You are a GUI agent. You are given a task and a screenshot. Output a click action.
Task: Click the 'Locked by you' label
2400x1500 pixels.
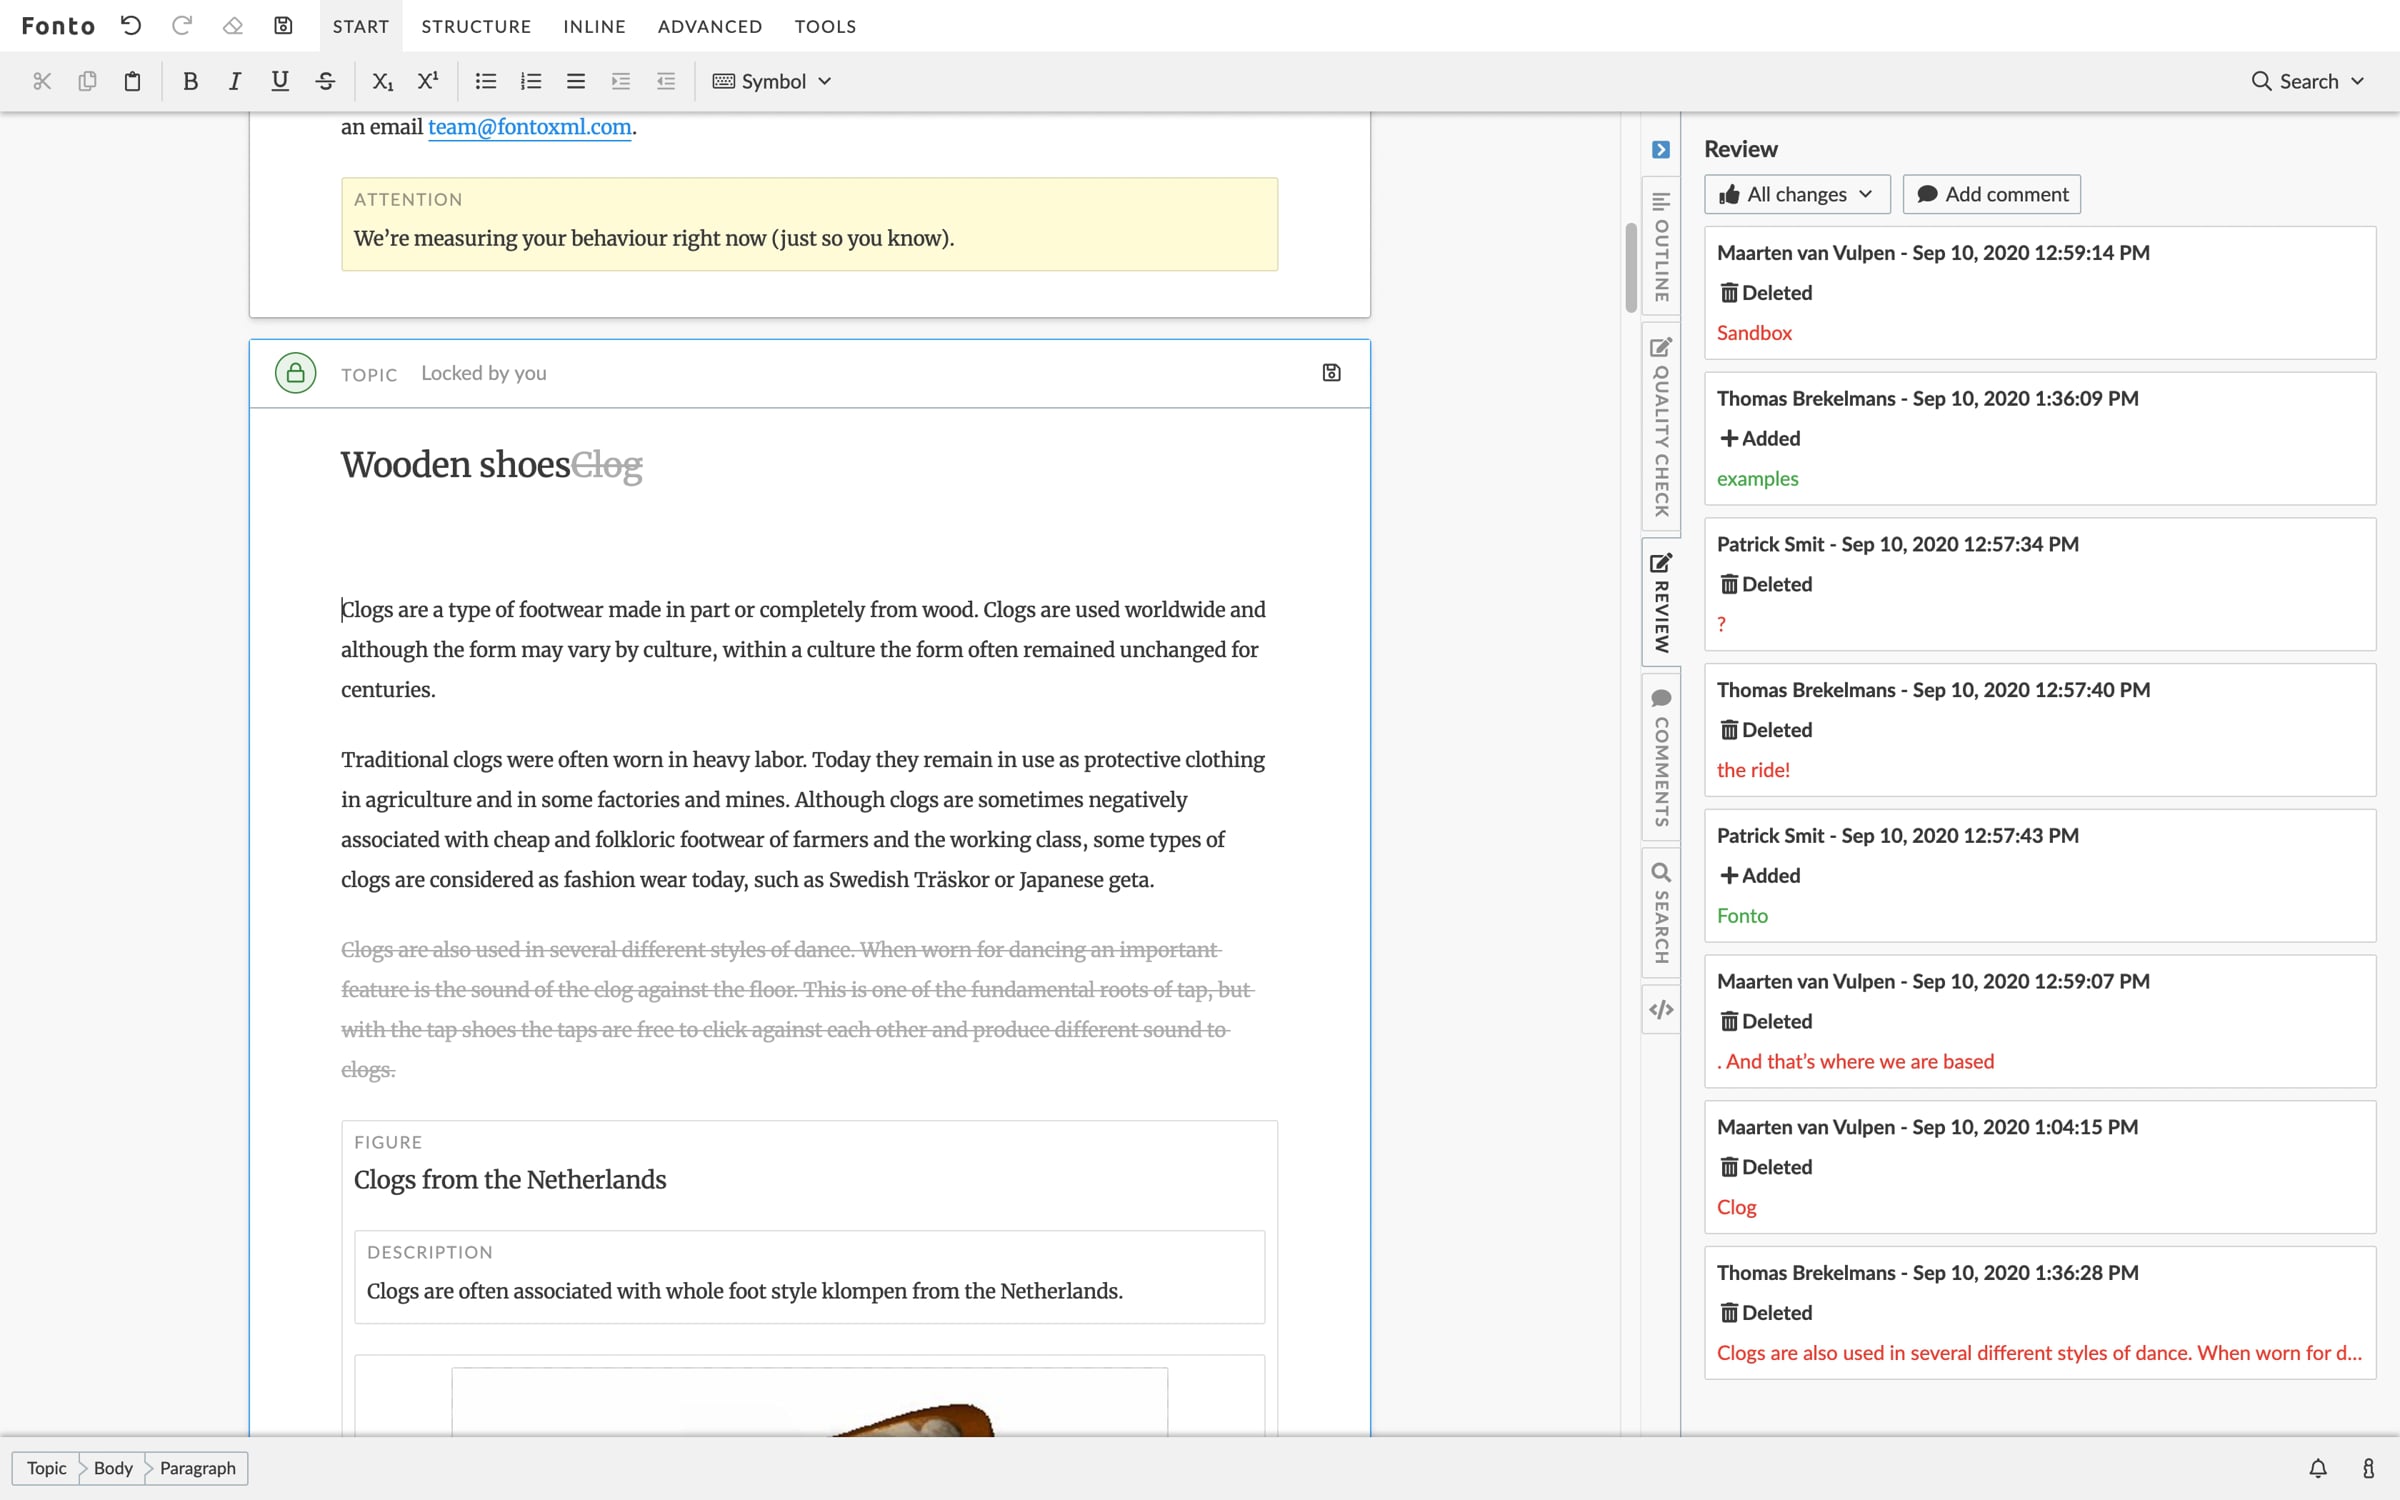click(484, 373)
